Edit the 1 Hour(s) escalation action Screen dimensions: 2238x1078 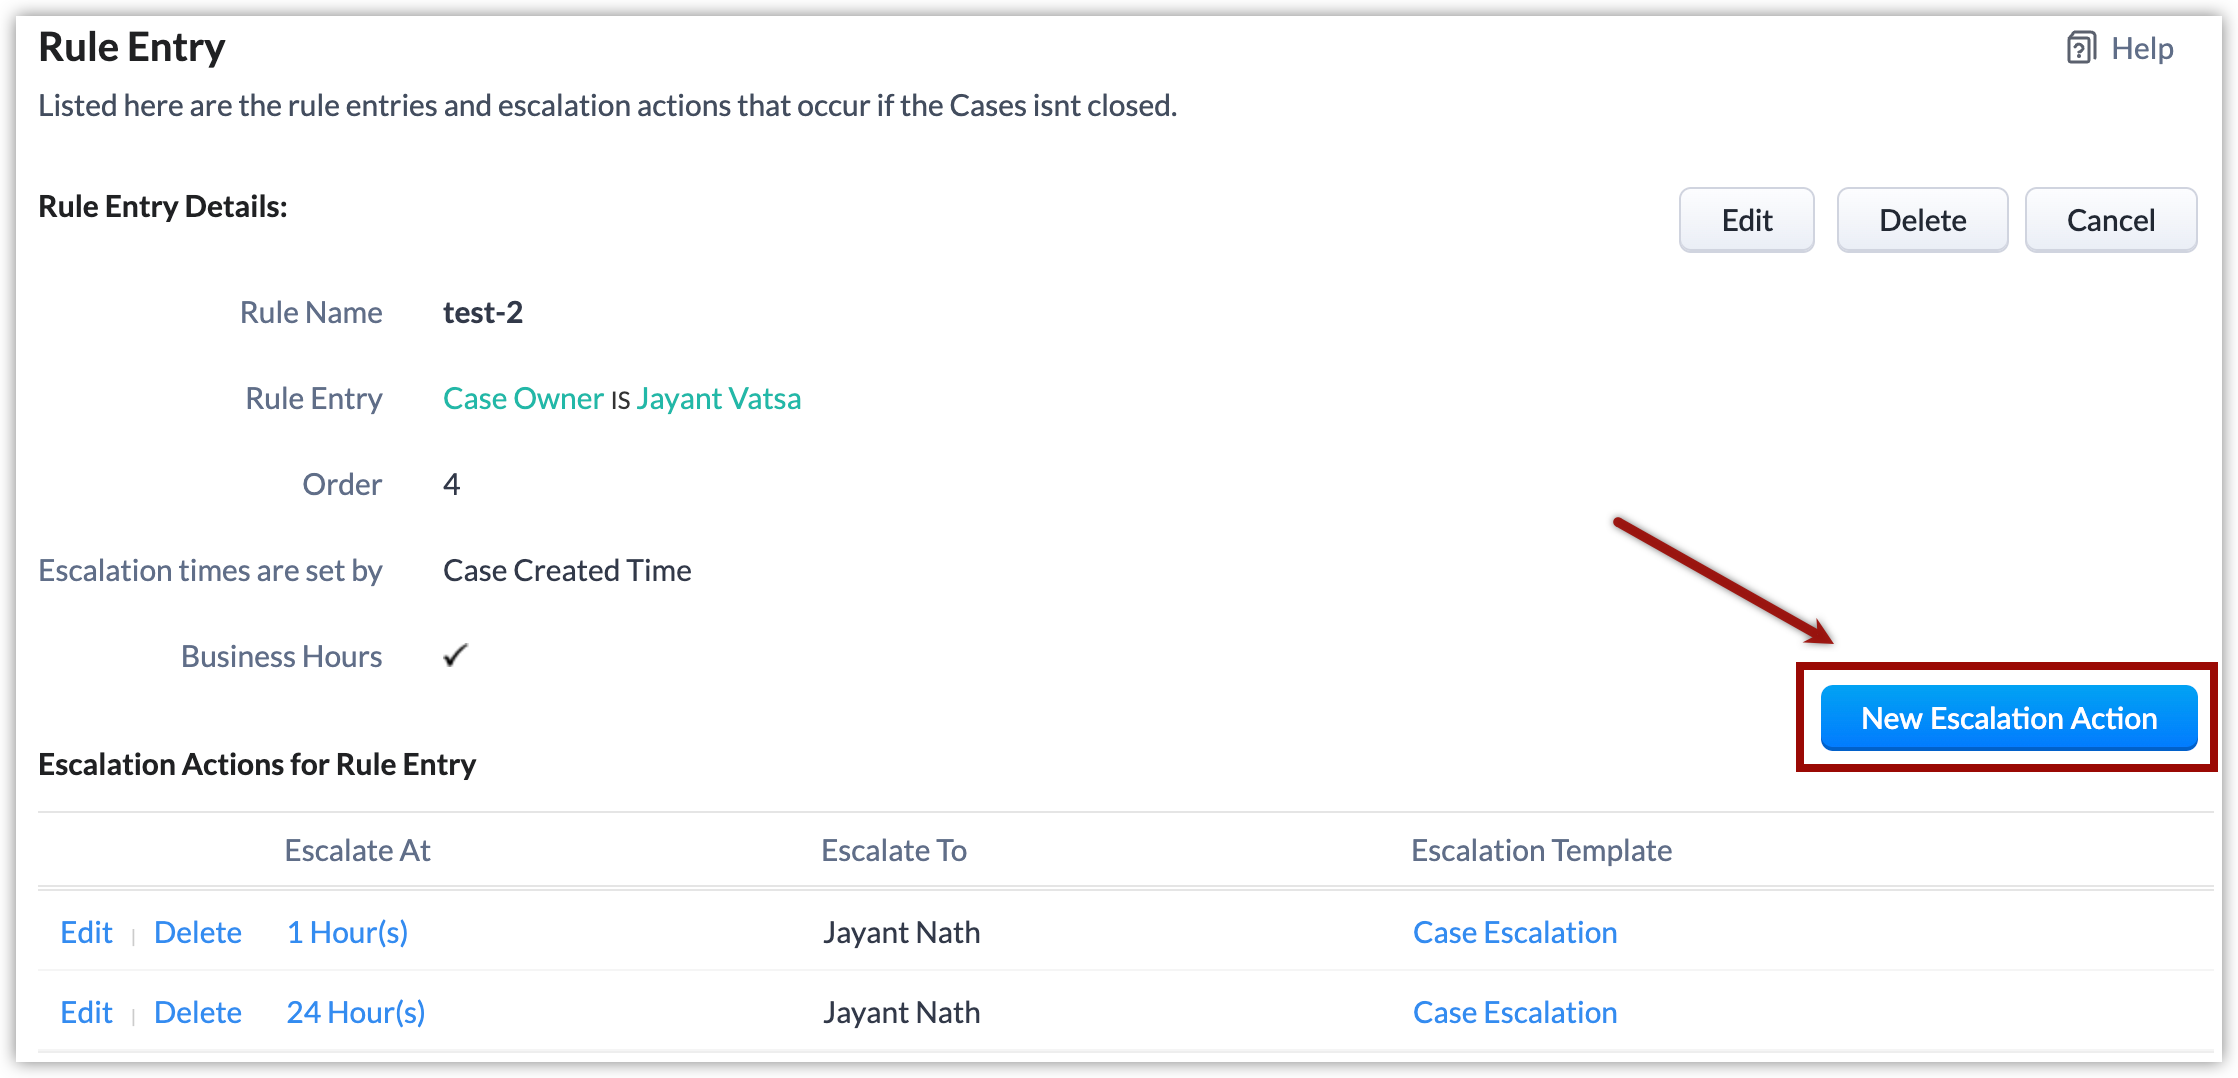(x=86, y=932)
